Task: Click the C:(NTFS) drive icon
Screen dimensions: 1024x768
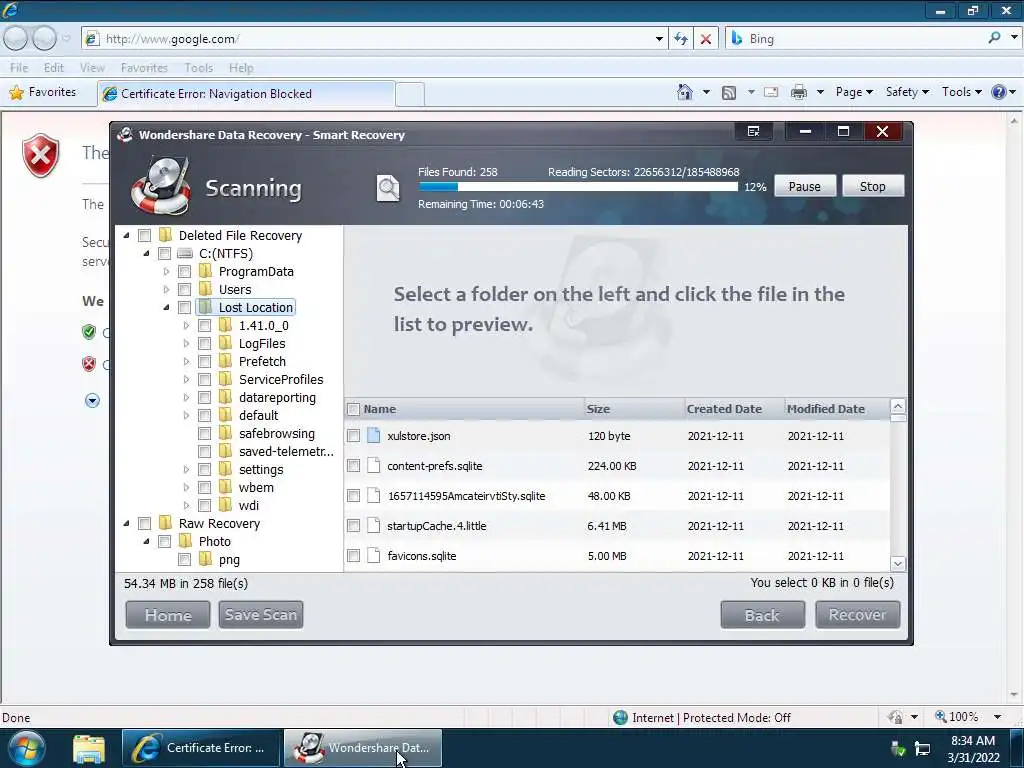Action: point(185,253)
